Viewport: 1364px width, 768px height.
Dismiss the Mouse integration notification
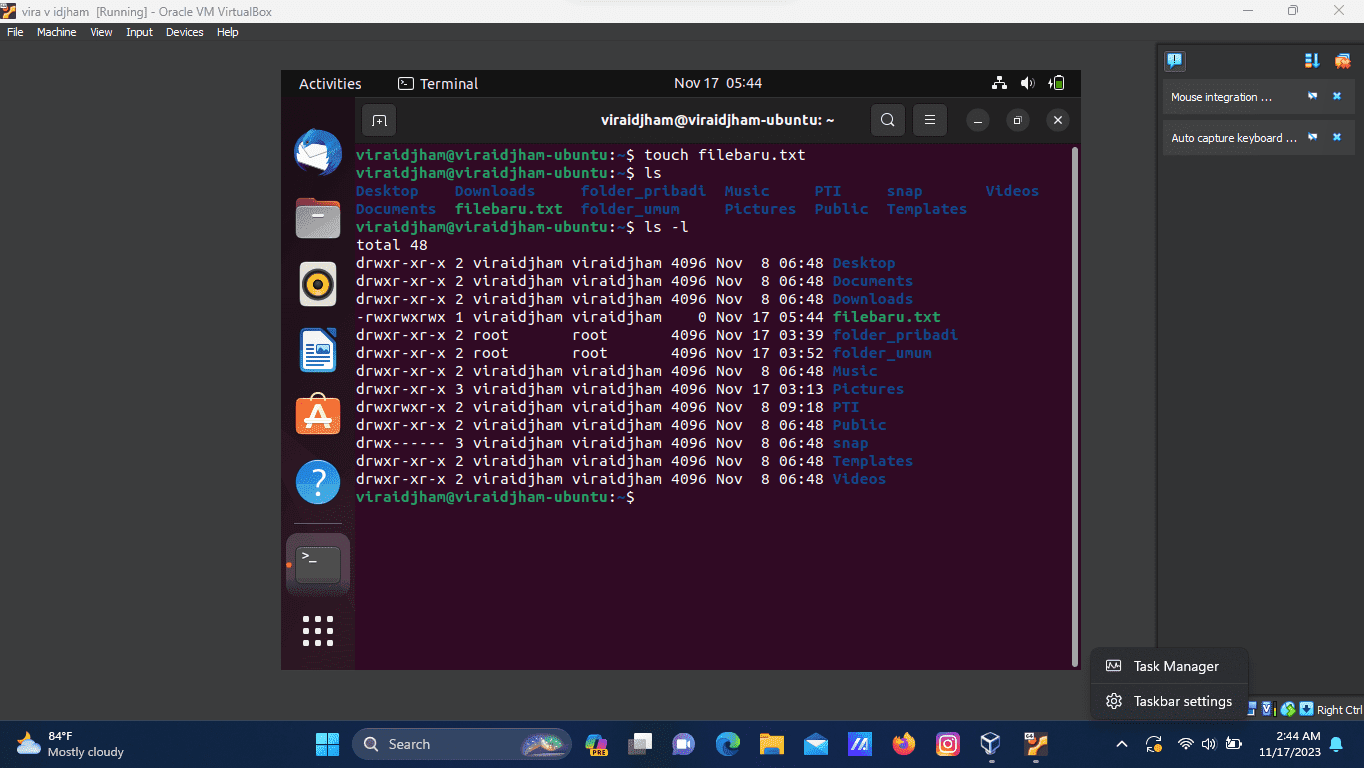[1337, 97]
